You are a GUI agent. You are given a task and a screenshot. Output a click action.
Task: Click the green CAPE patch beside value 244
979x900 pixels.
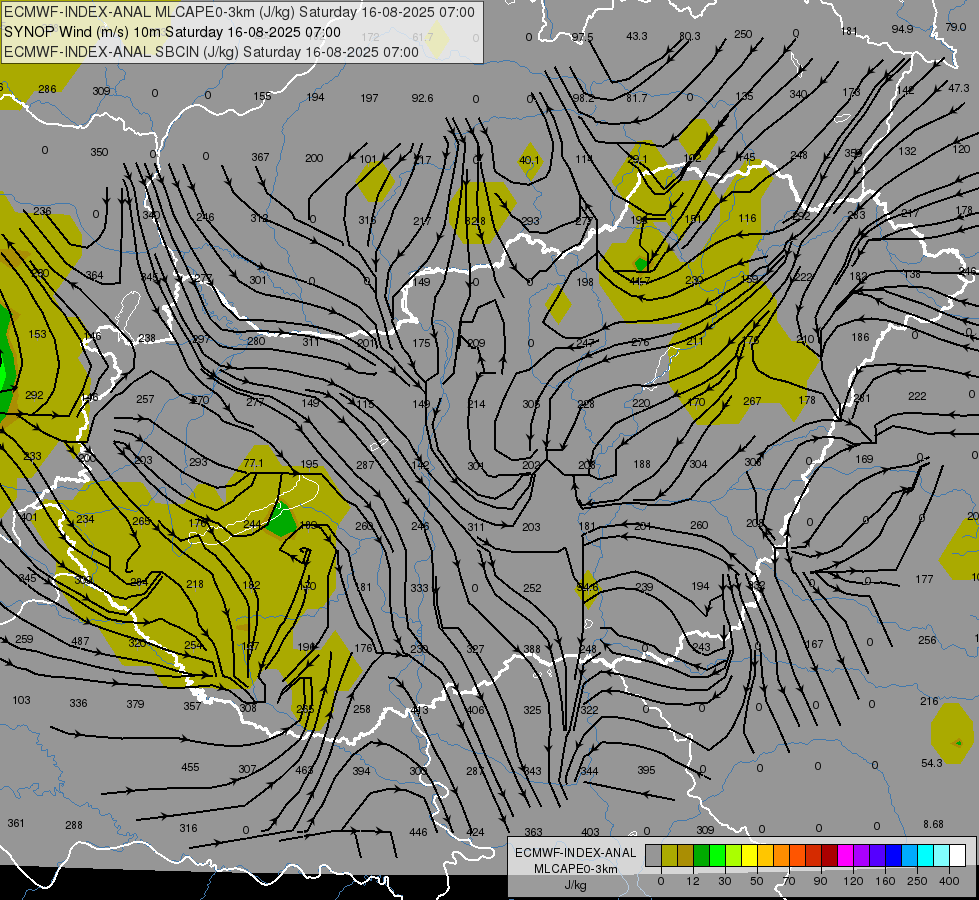(x=282, y=521)
